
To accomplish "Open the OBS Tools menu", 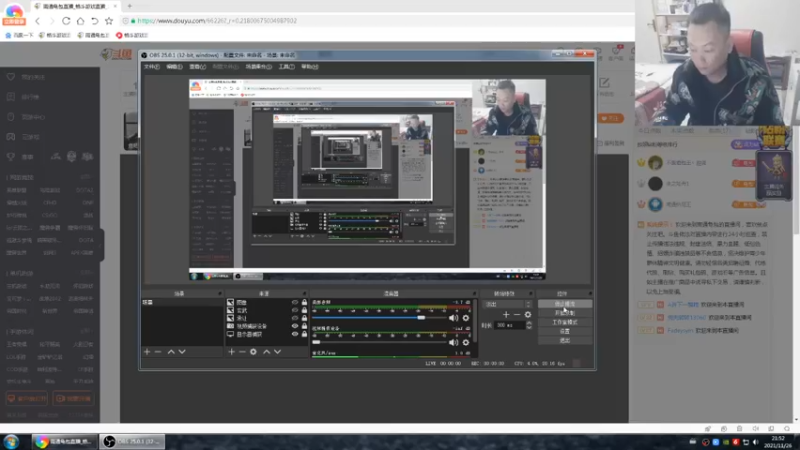I will point(286,67).
